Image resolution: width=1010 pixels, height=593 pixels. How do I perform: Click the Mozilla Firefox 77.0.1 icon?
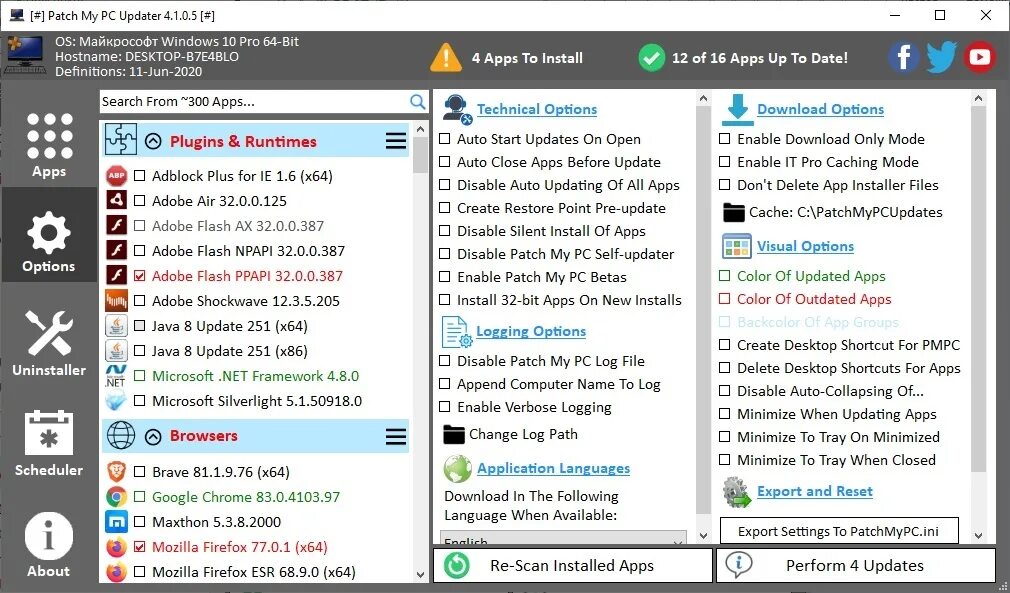click(117, 547)
